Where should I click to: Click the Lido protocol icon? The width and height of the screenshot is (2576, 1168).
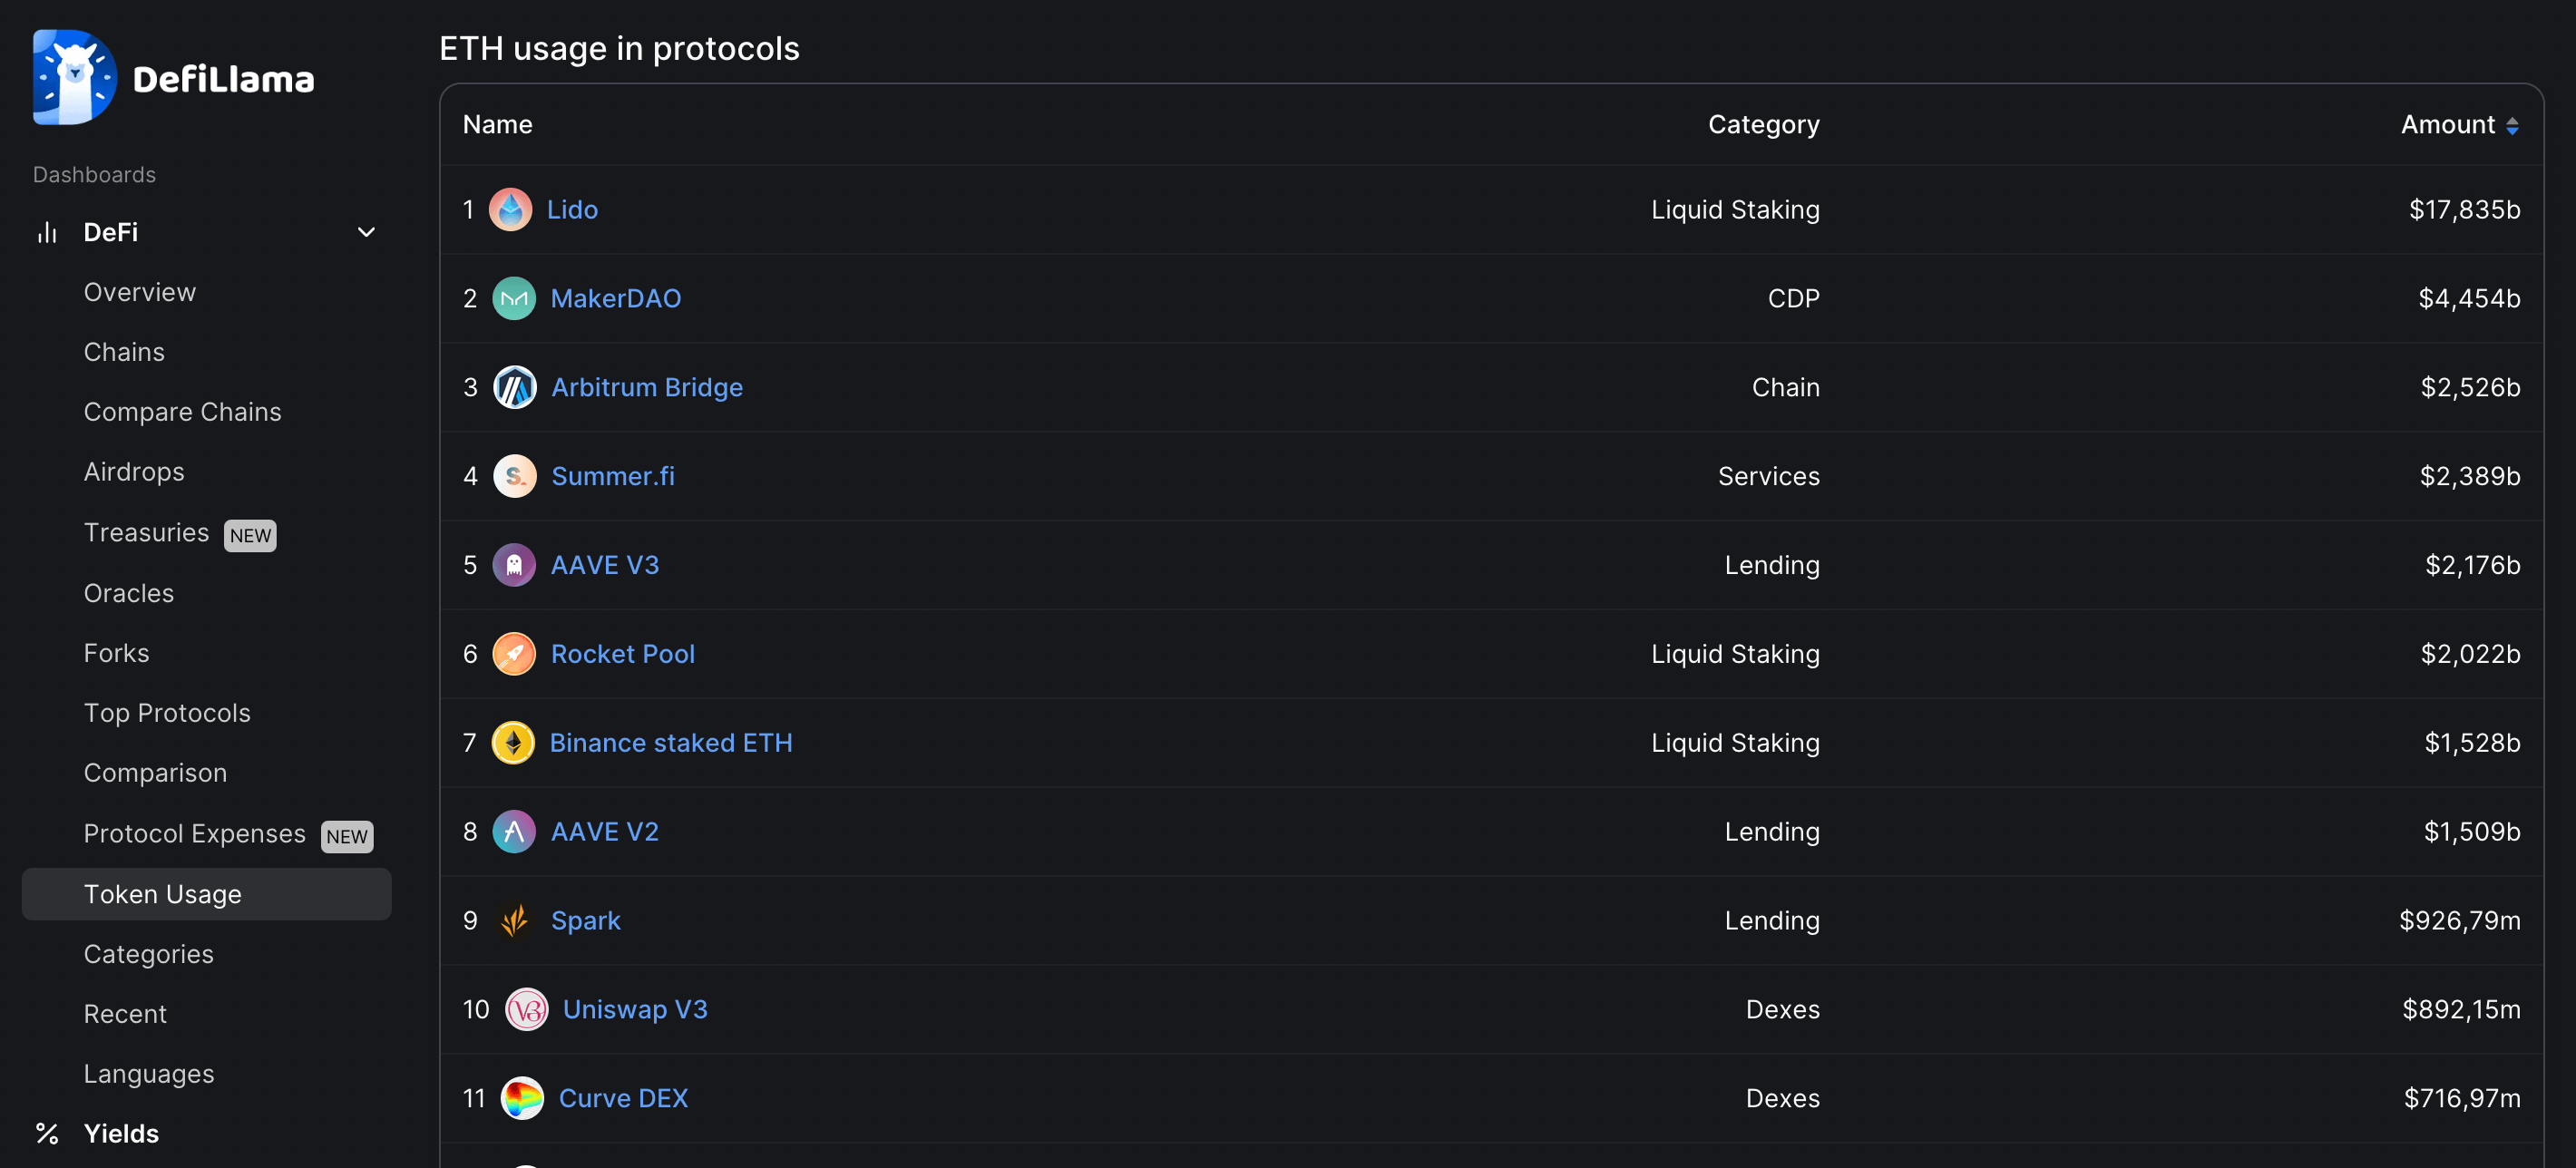point(510,210)
